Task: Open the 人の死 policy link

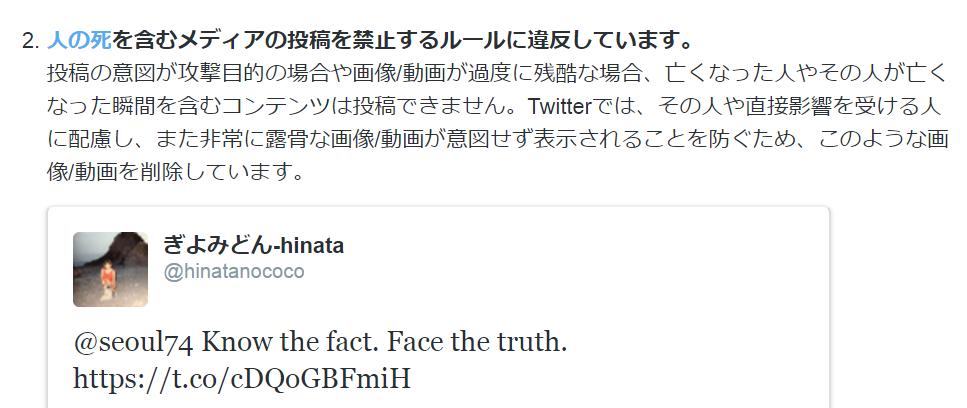Action: click(79, 41)
